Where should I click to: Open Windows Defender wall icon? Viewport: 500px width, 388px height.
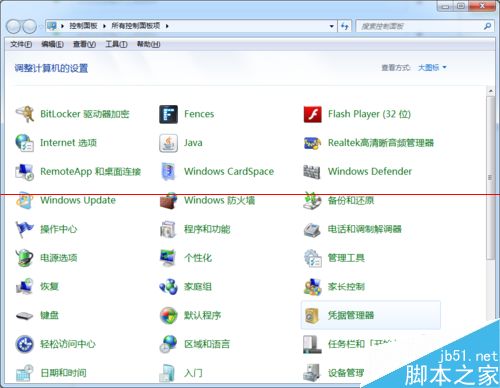[312, 172]
